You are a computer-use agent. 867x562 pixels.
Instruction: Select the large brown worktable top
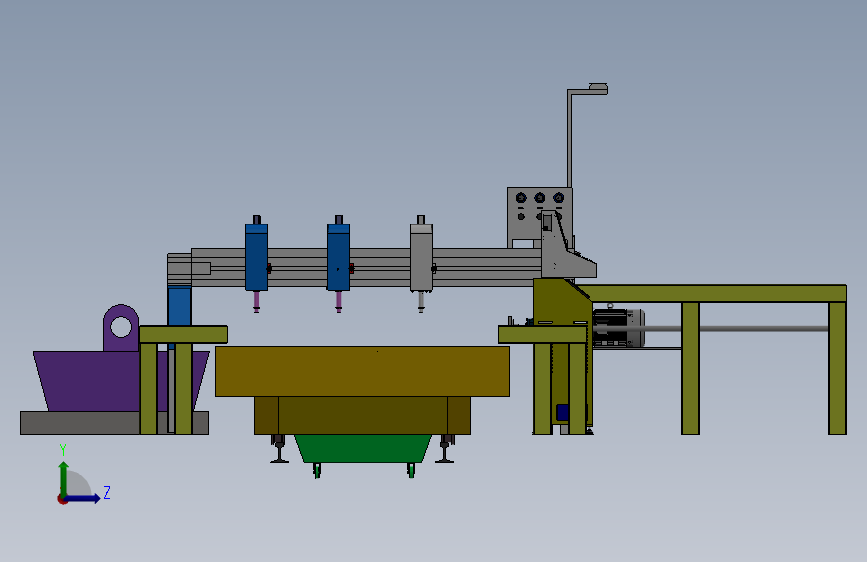(x=362, y=371)
